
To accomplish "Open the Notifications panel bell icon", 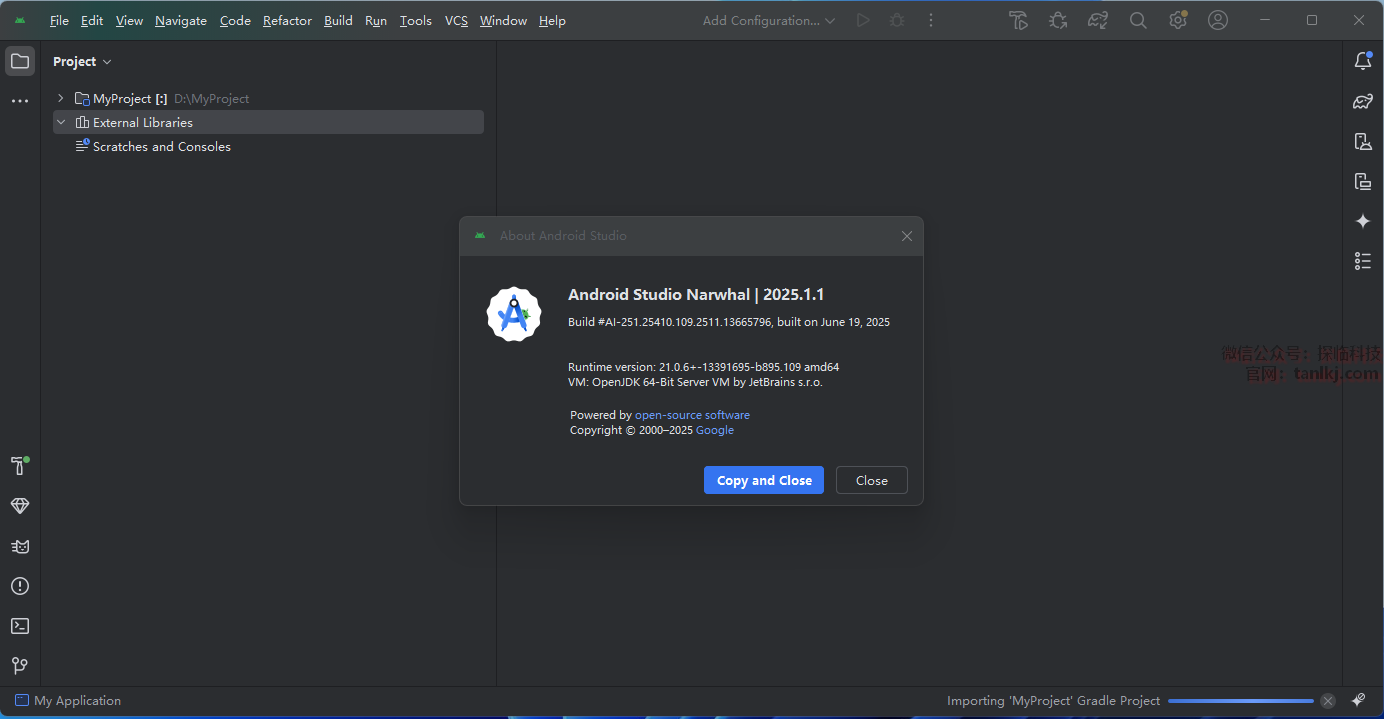I will [x=1362, y=61].
